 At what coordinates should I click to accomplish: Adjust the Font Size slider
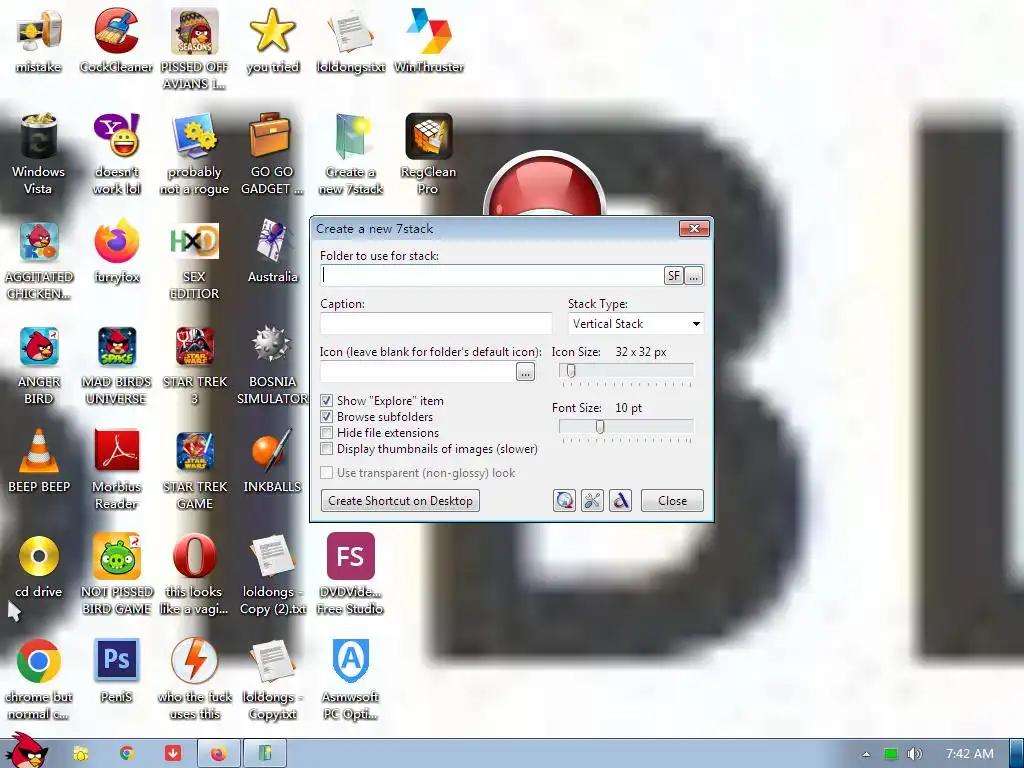(x=600, y=426)
